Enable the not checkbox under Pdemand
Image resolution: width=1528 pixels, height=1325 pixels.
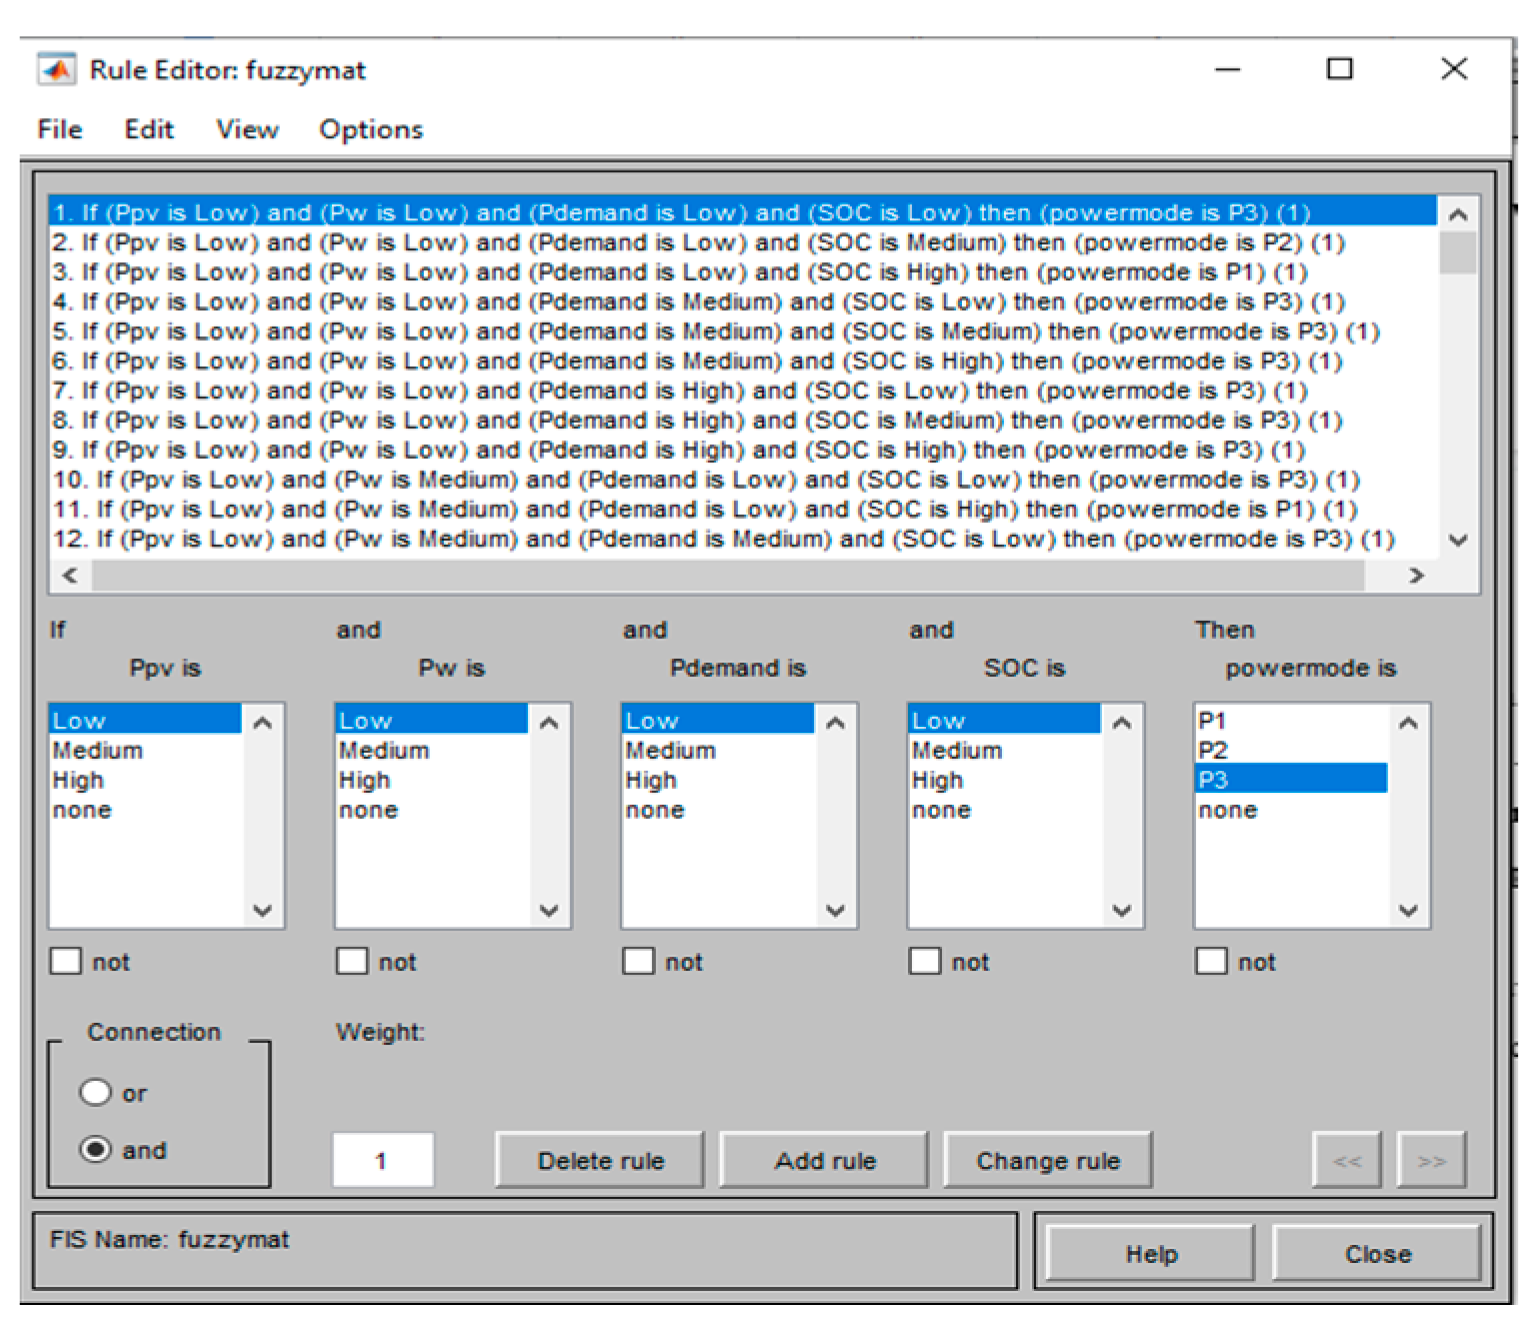(638, 961)
